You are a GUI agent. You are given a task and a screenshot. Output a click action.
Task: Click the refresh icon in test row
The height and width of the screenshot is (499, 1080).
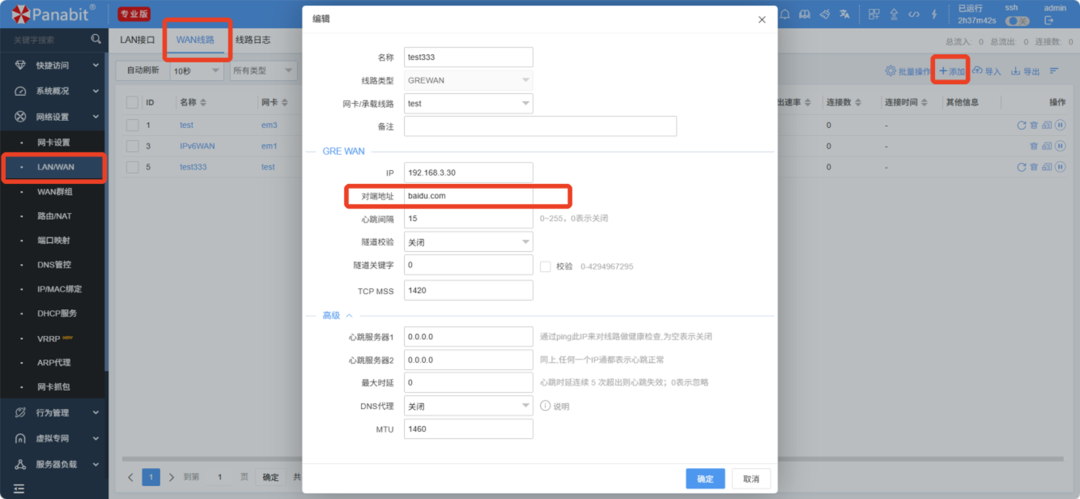(1021, 125)
